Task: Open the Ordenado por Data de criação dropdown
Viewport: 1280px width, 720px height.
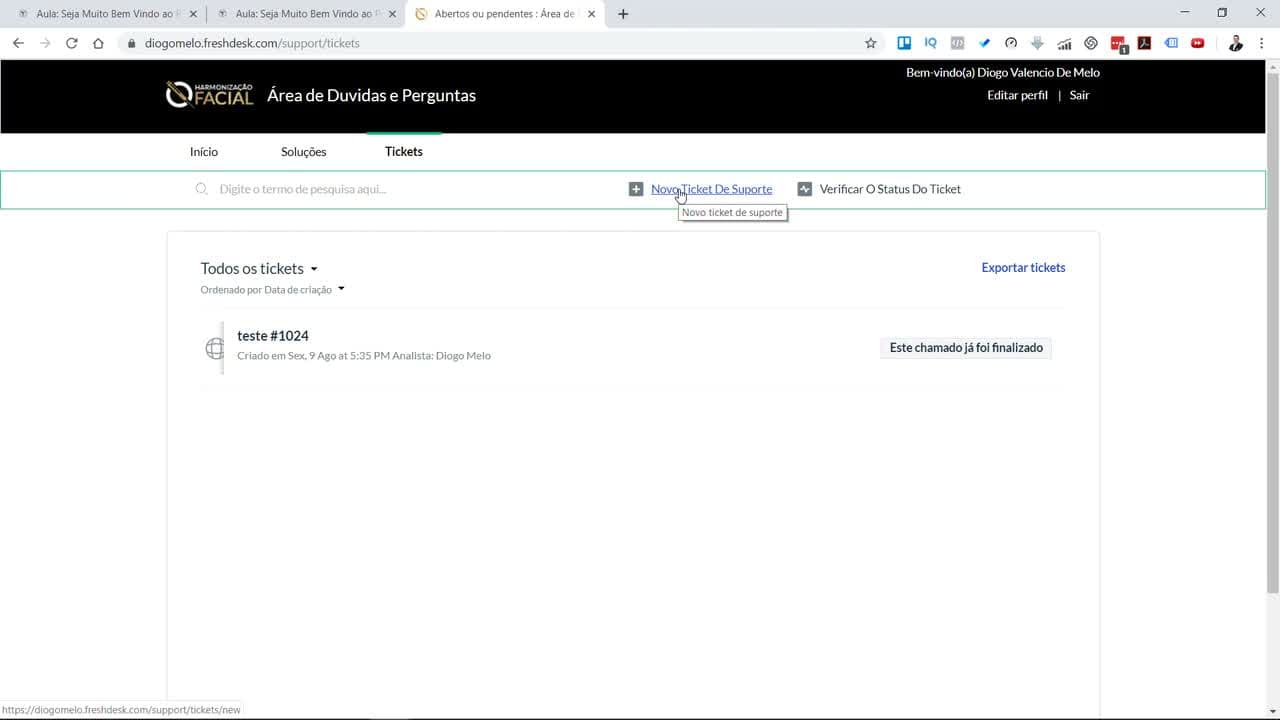Action: point(273,289)
